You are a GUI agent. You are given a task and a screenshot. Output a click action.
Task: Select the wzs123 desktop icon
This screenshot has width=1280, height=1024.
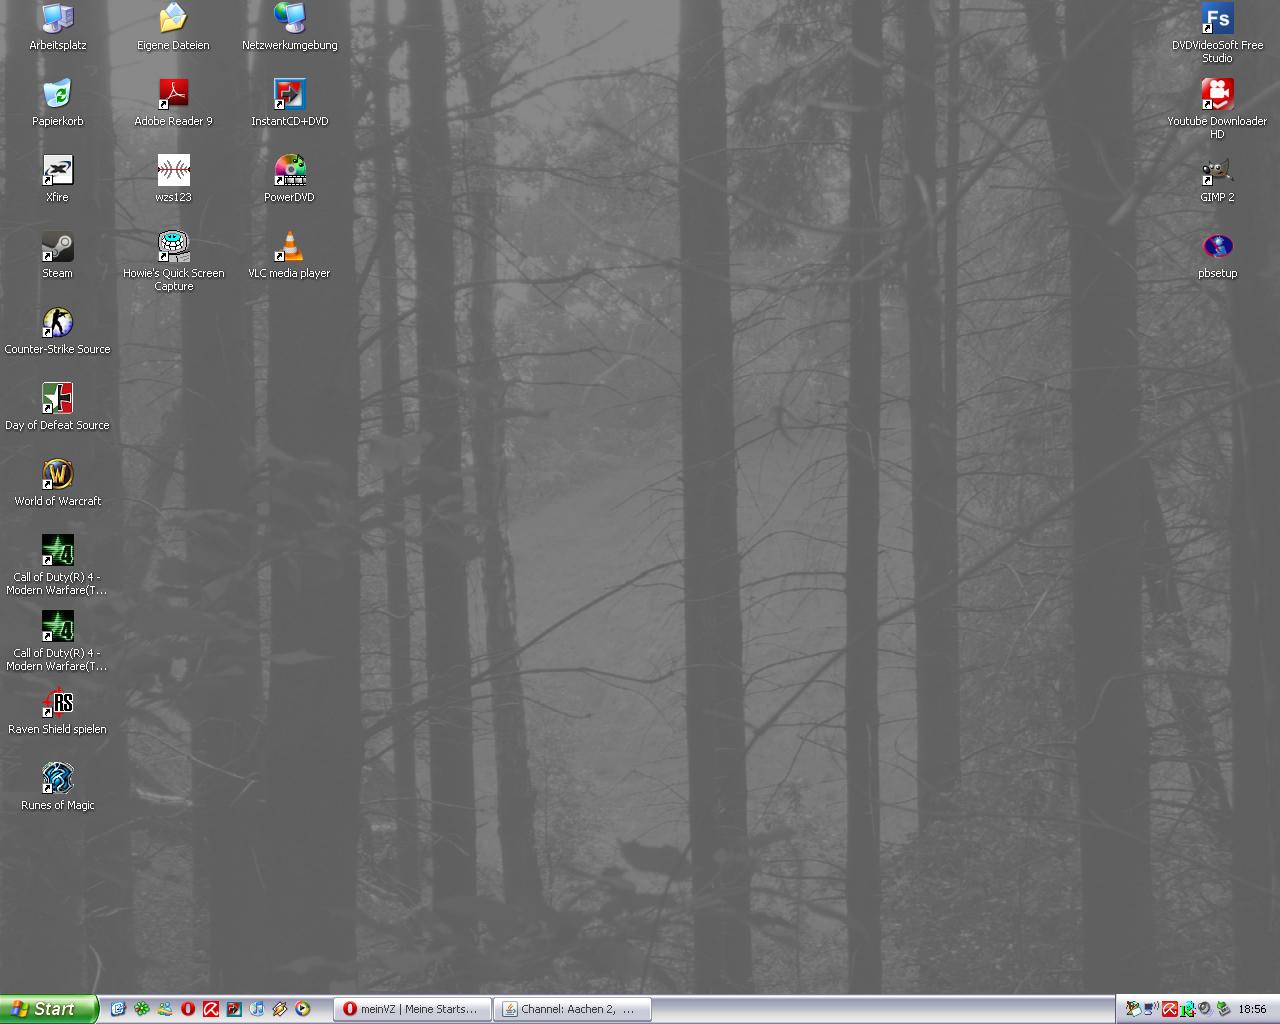point(173,179)
